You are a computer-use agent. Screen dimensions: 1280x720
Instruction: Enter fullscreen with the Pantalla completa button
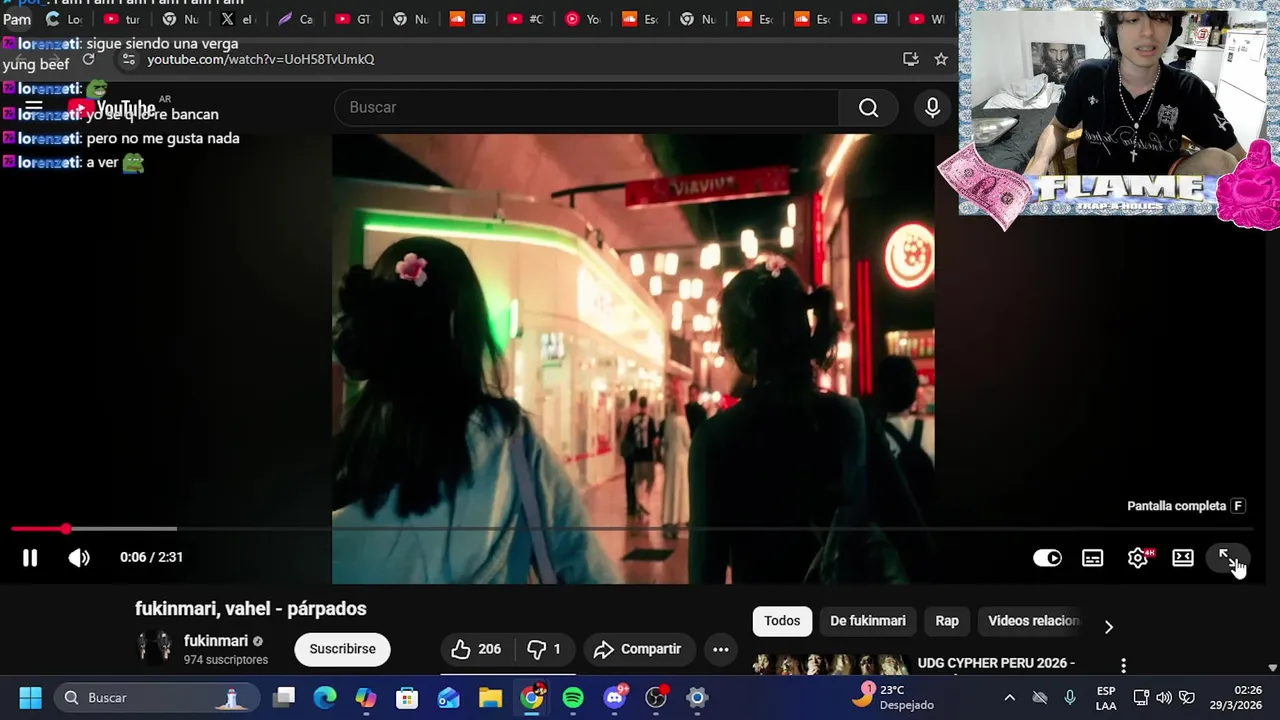coord(1228,558)
